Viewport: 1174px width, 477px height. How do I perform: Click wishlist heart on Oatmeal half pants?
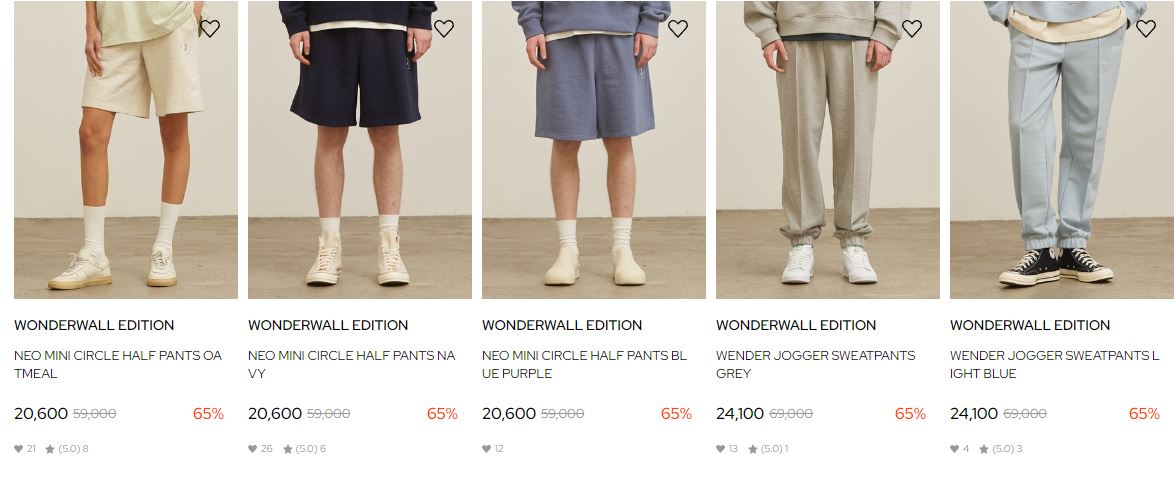[x=210, y=28]
